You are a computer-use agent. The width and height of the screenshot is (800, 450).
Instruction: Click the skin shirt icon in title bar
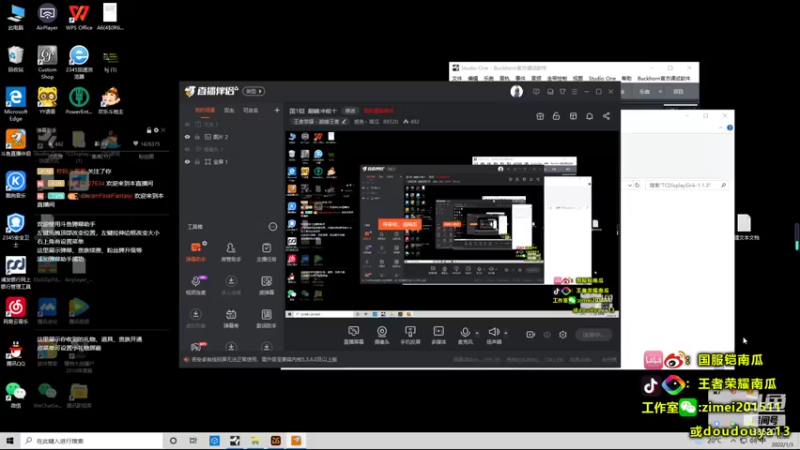(x=562, y=92)
